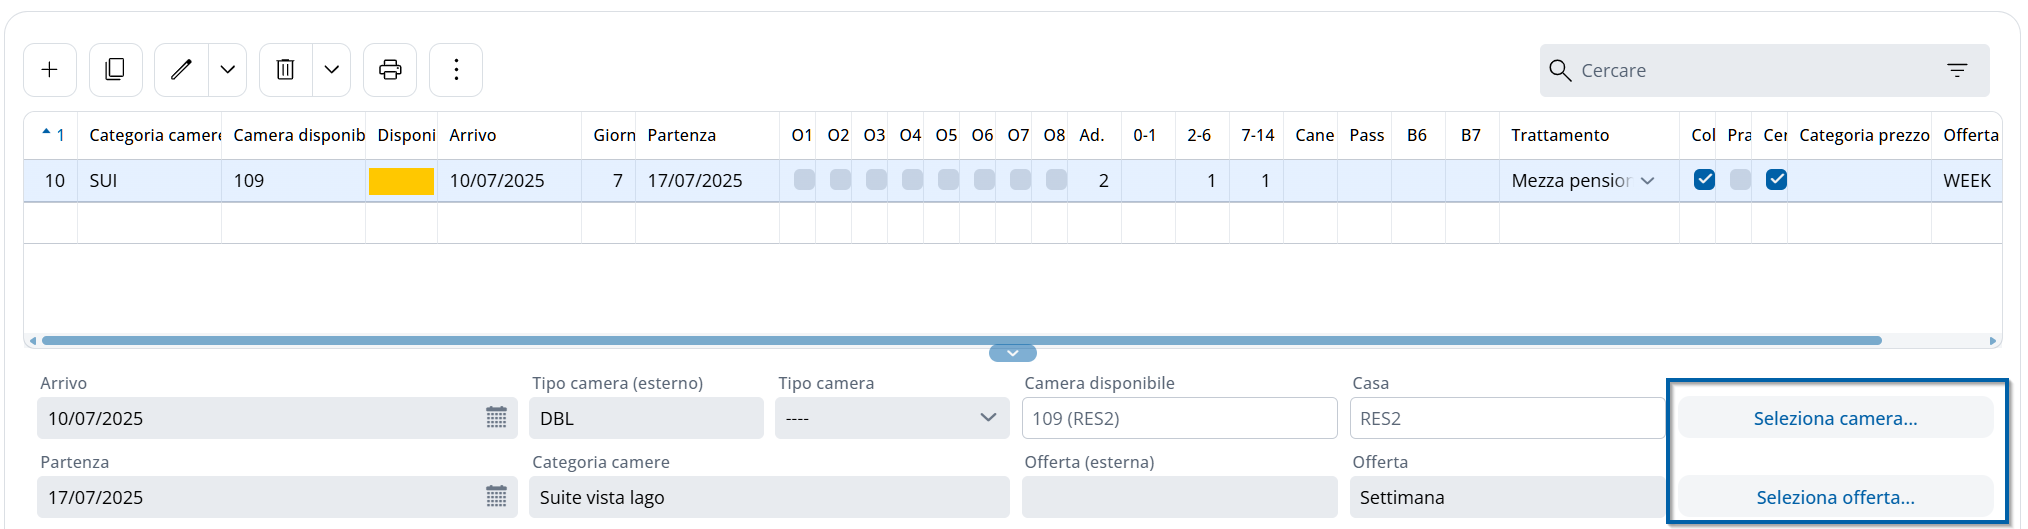Open the Arrivo date calendar picker
The height and width of the screenshot is (529, 2028).
click(496, 418)
